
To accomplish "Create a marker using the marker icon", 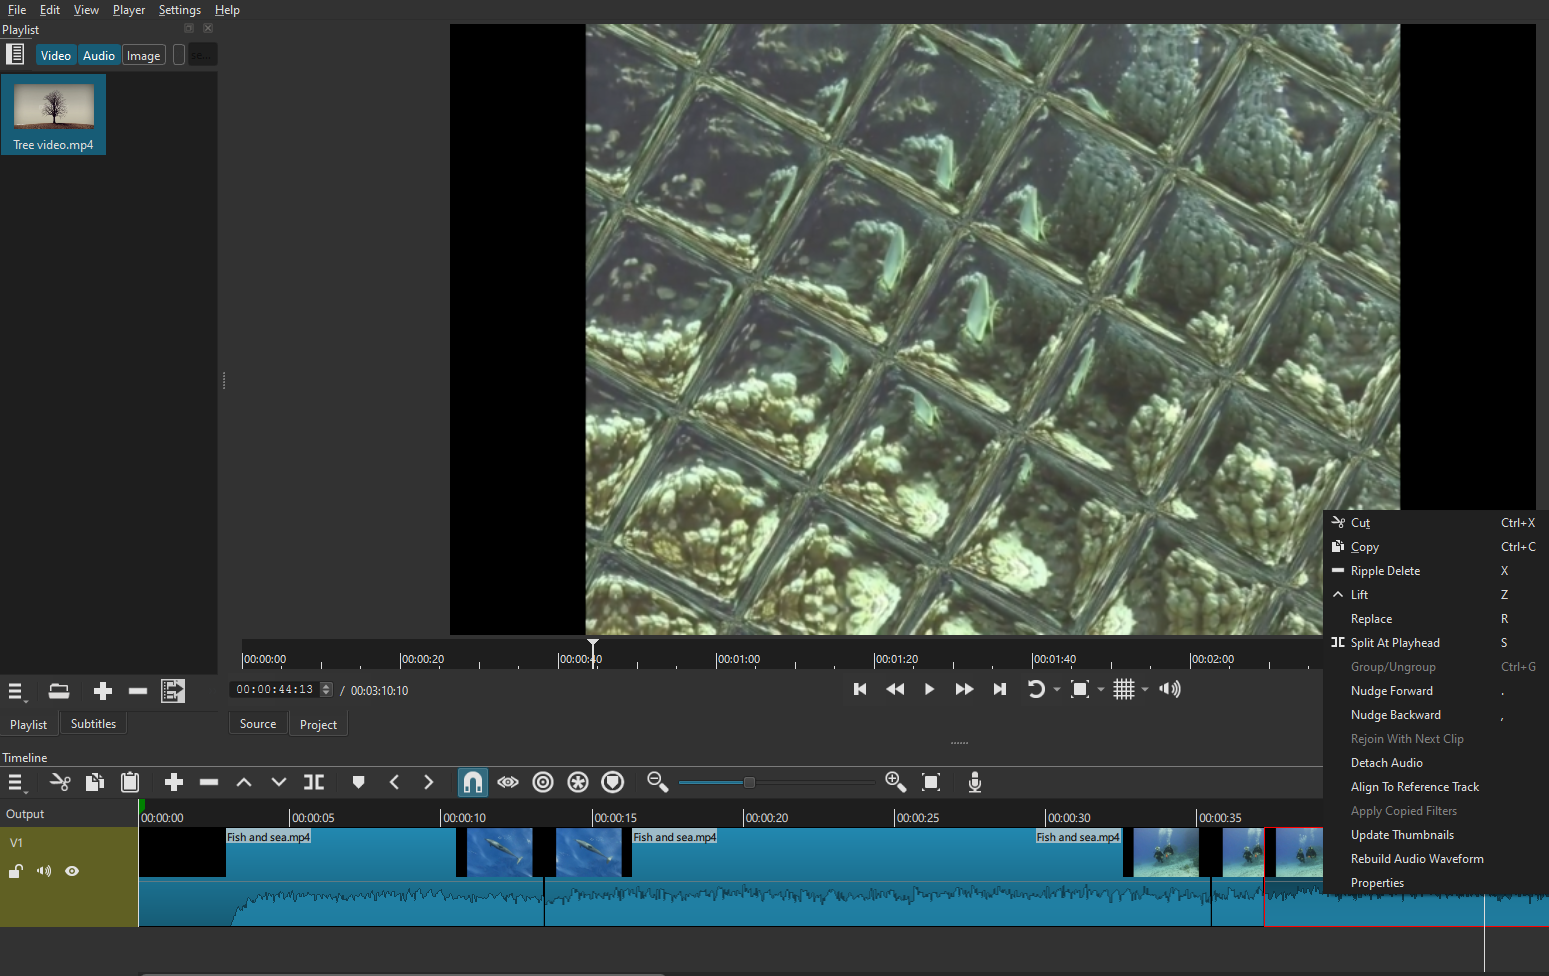I will (x=358, y=782).
